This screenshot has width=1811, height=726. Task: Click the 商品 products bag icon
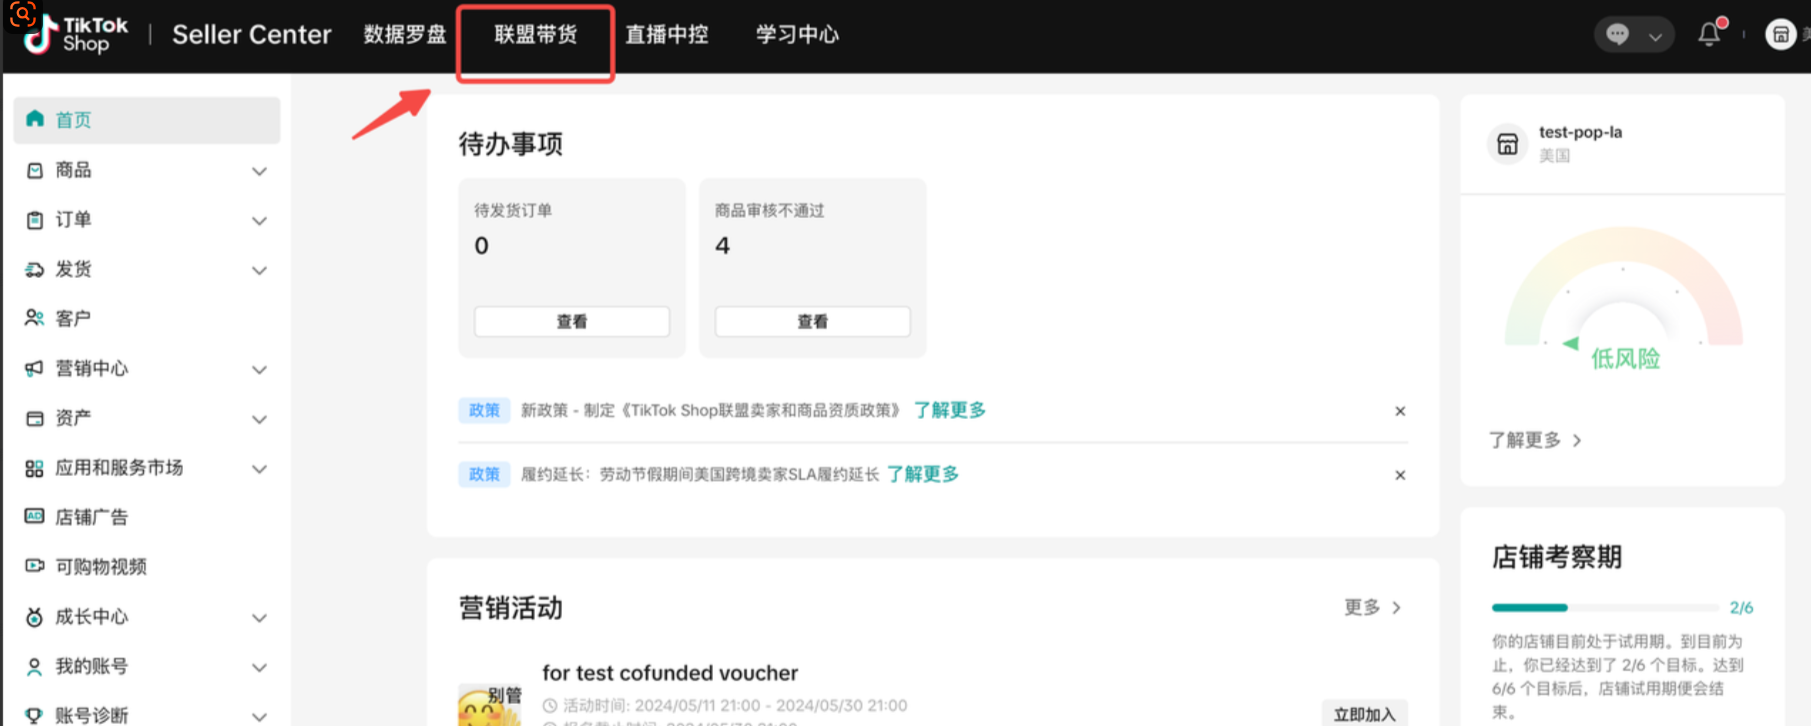35,170
